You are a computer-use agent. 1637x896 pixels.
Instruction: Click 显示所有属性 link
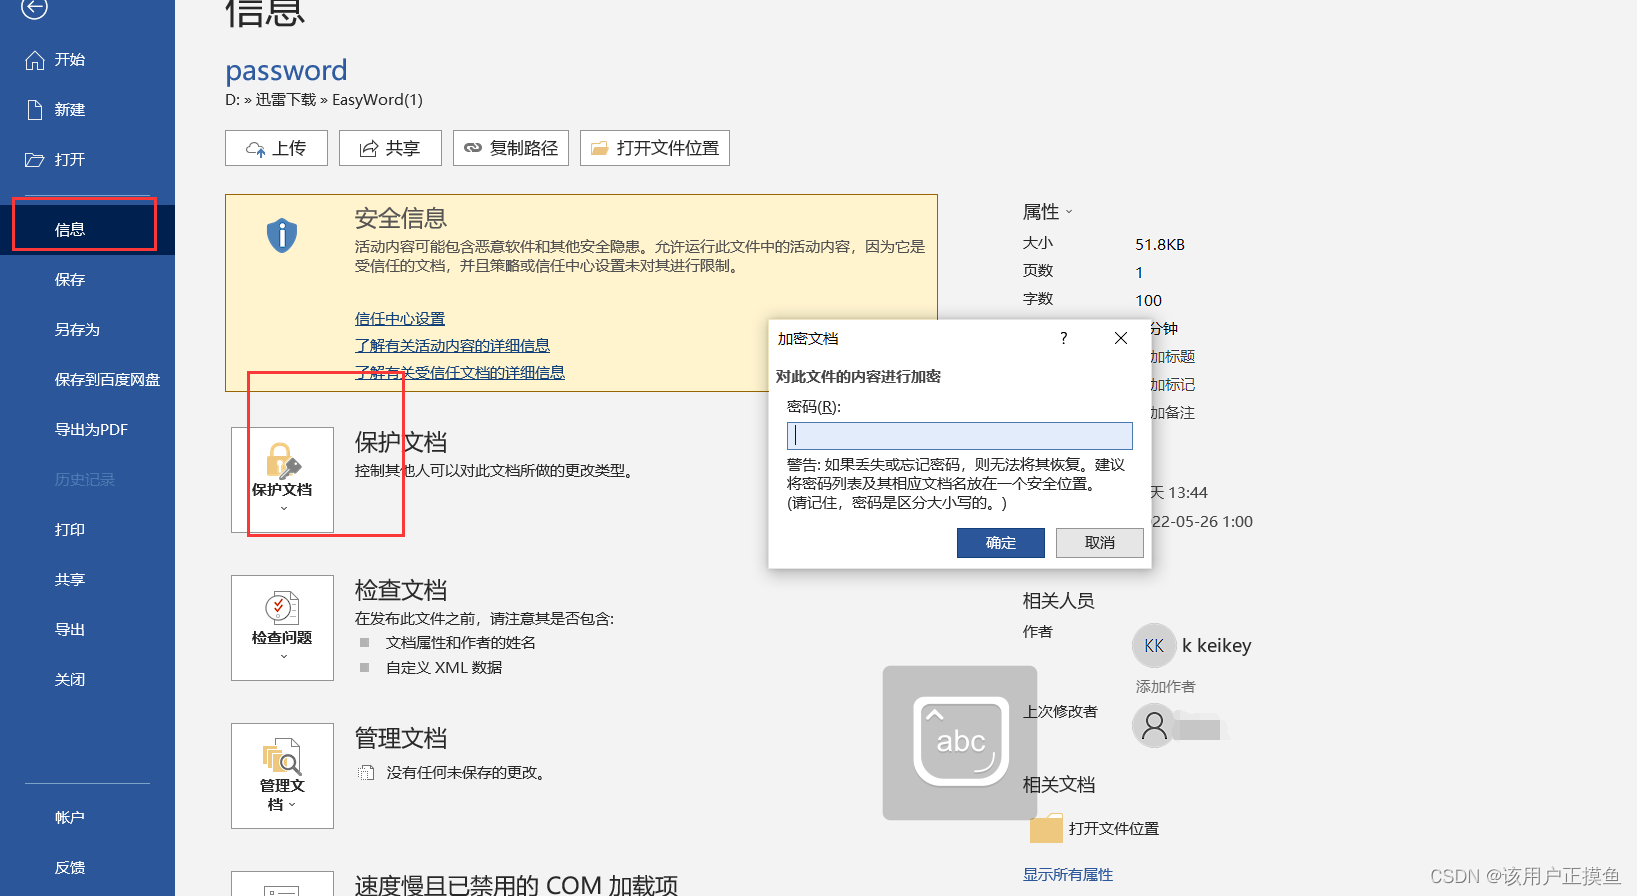click(x=1068, y=875)
